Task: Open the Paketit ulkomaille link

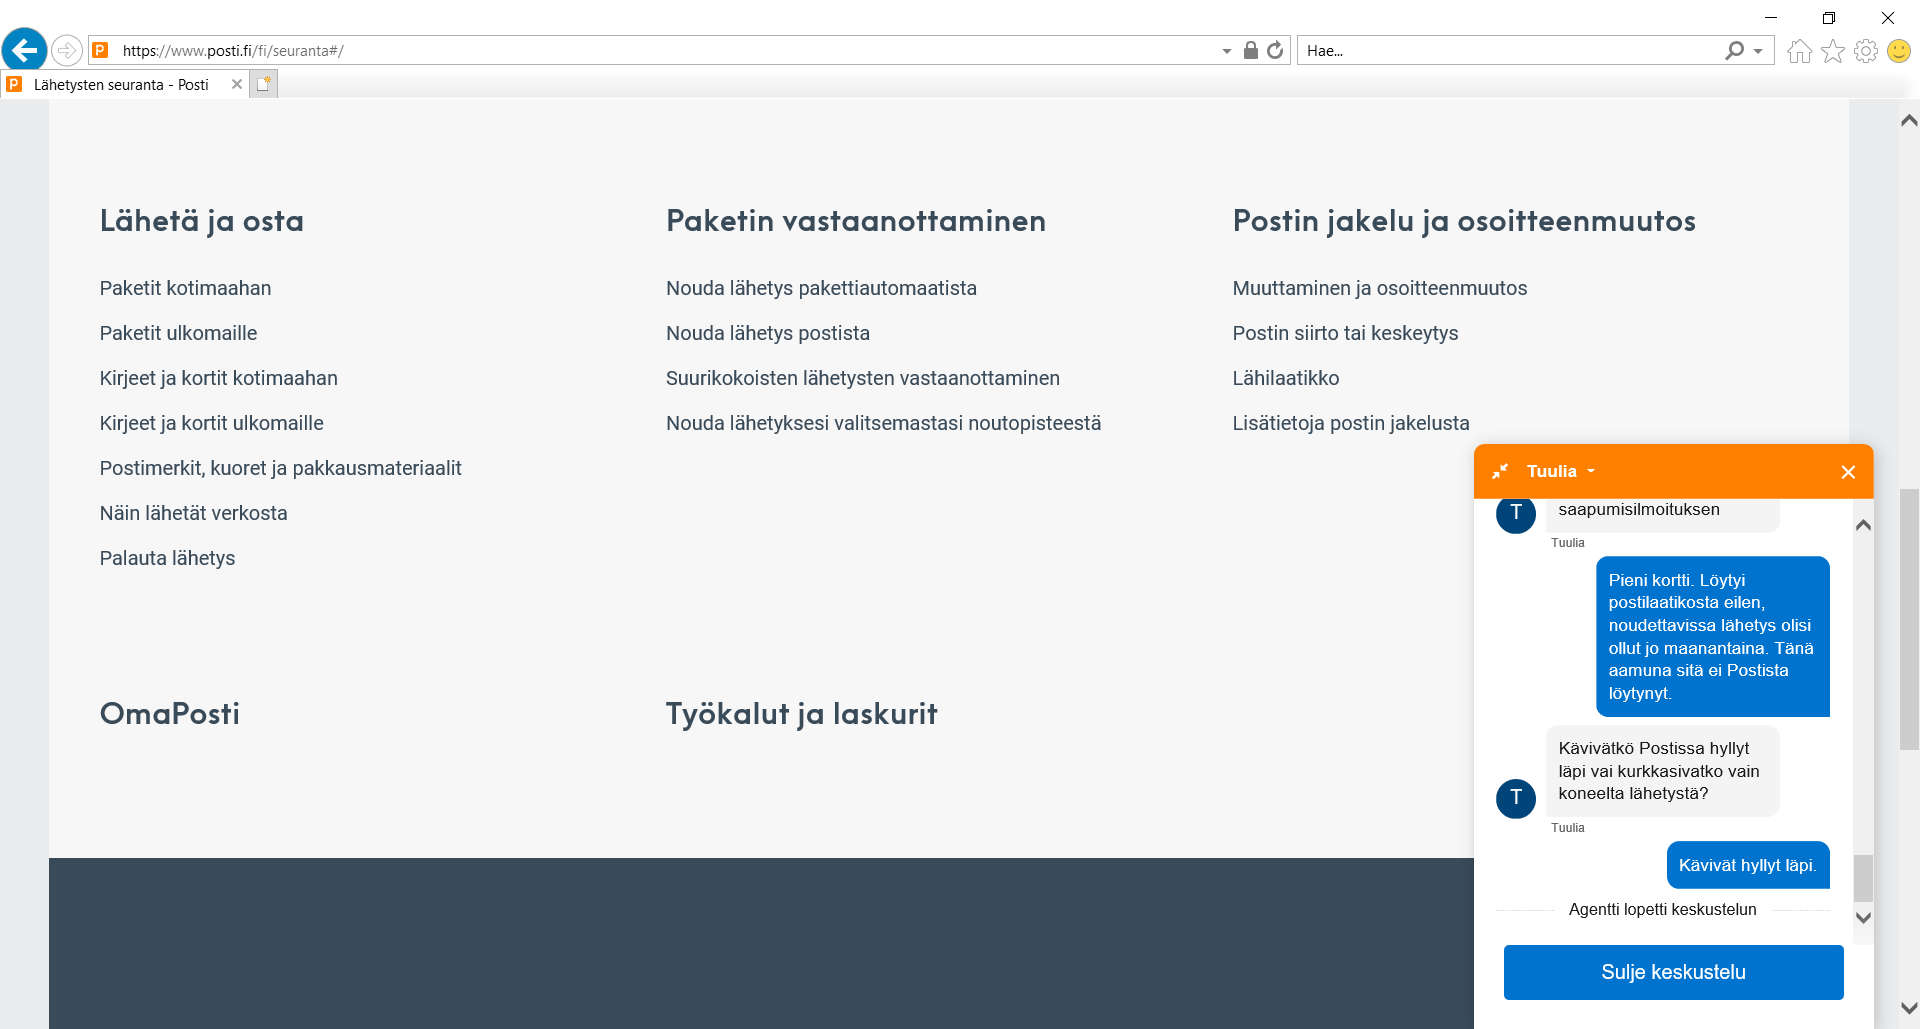Action: point(178,333)
